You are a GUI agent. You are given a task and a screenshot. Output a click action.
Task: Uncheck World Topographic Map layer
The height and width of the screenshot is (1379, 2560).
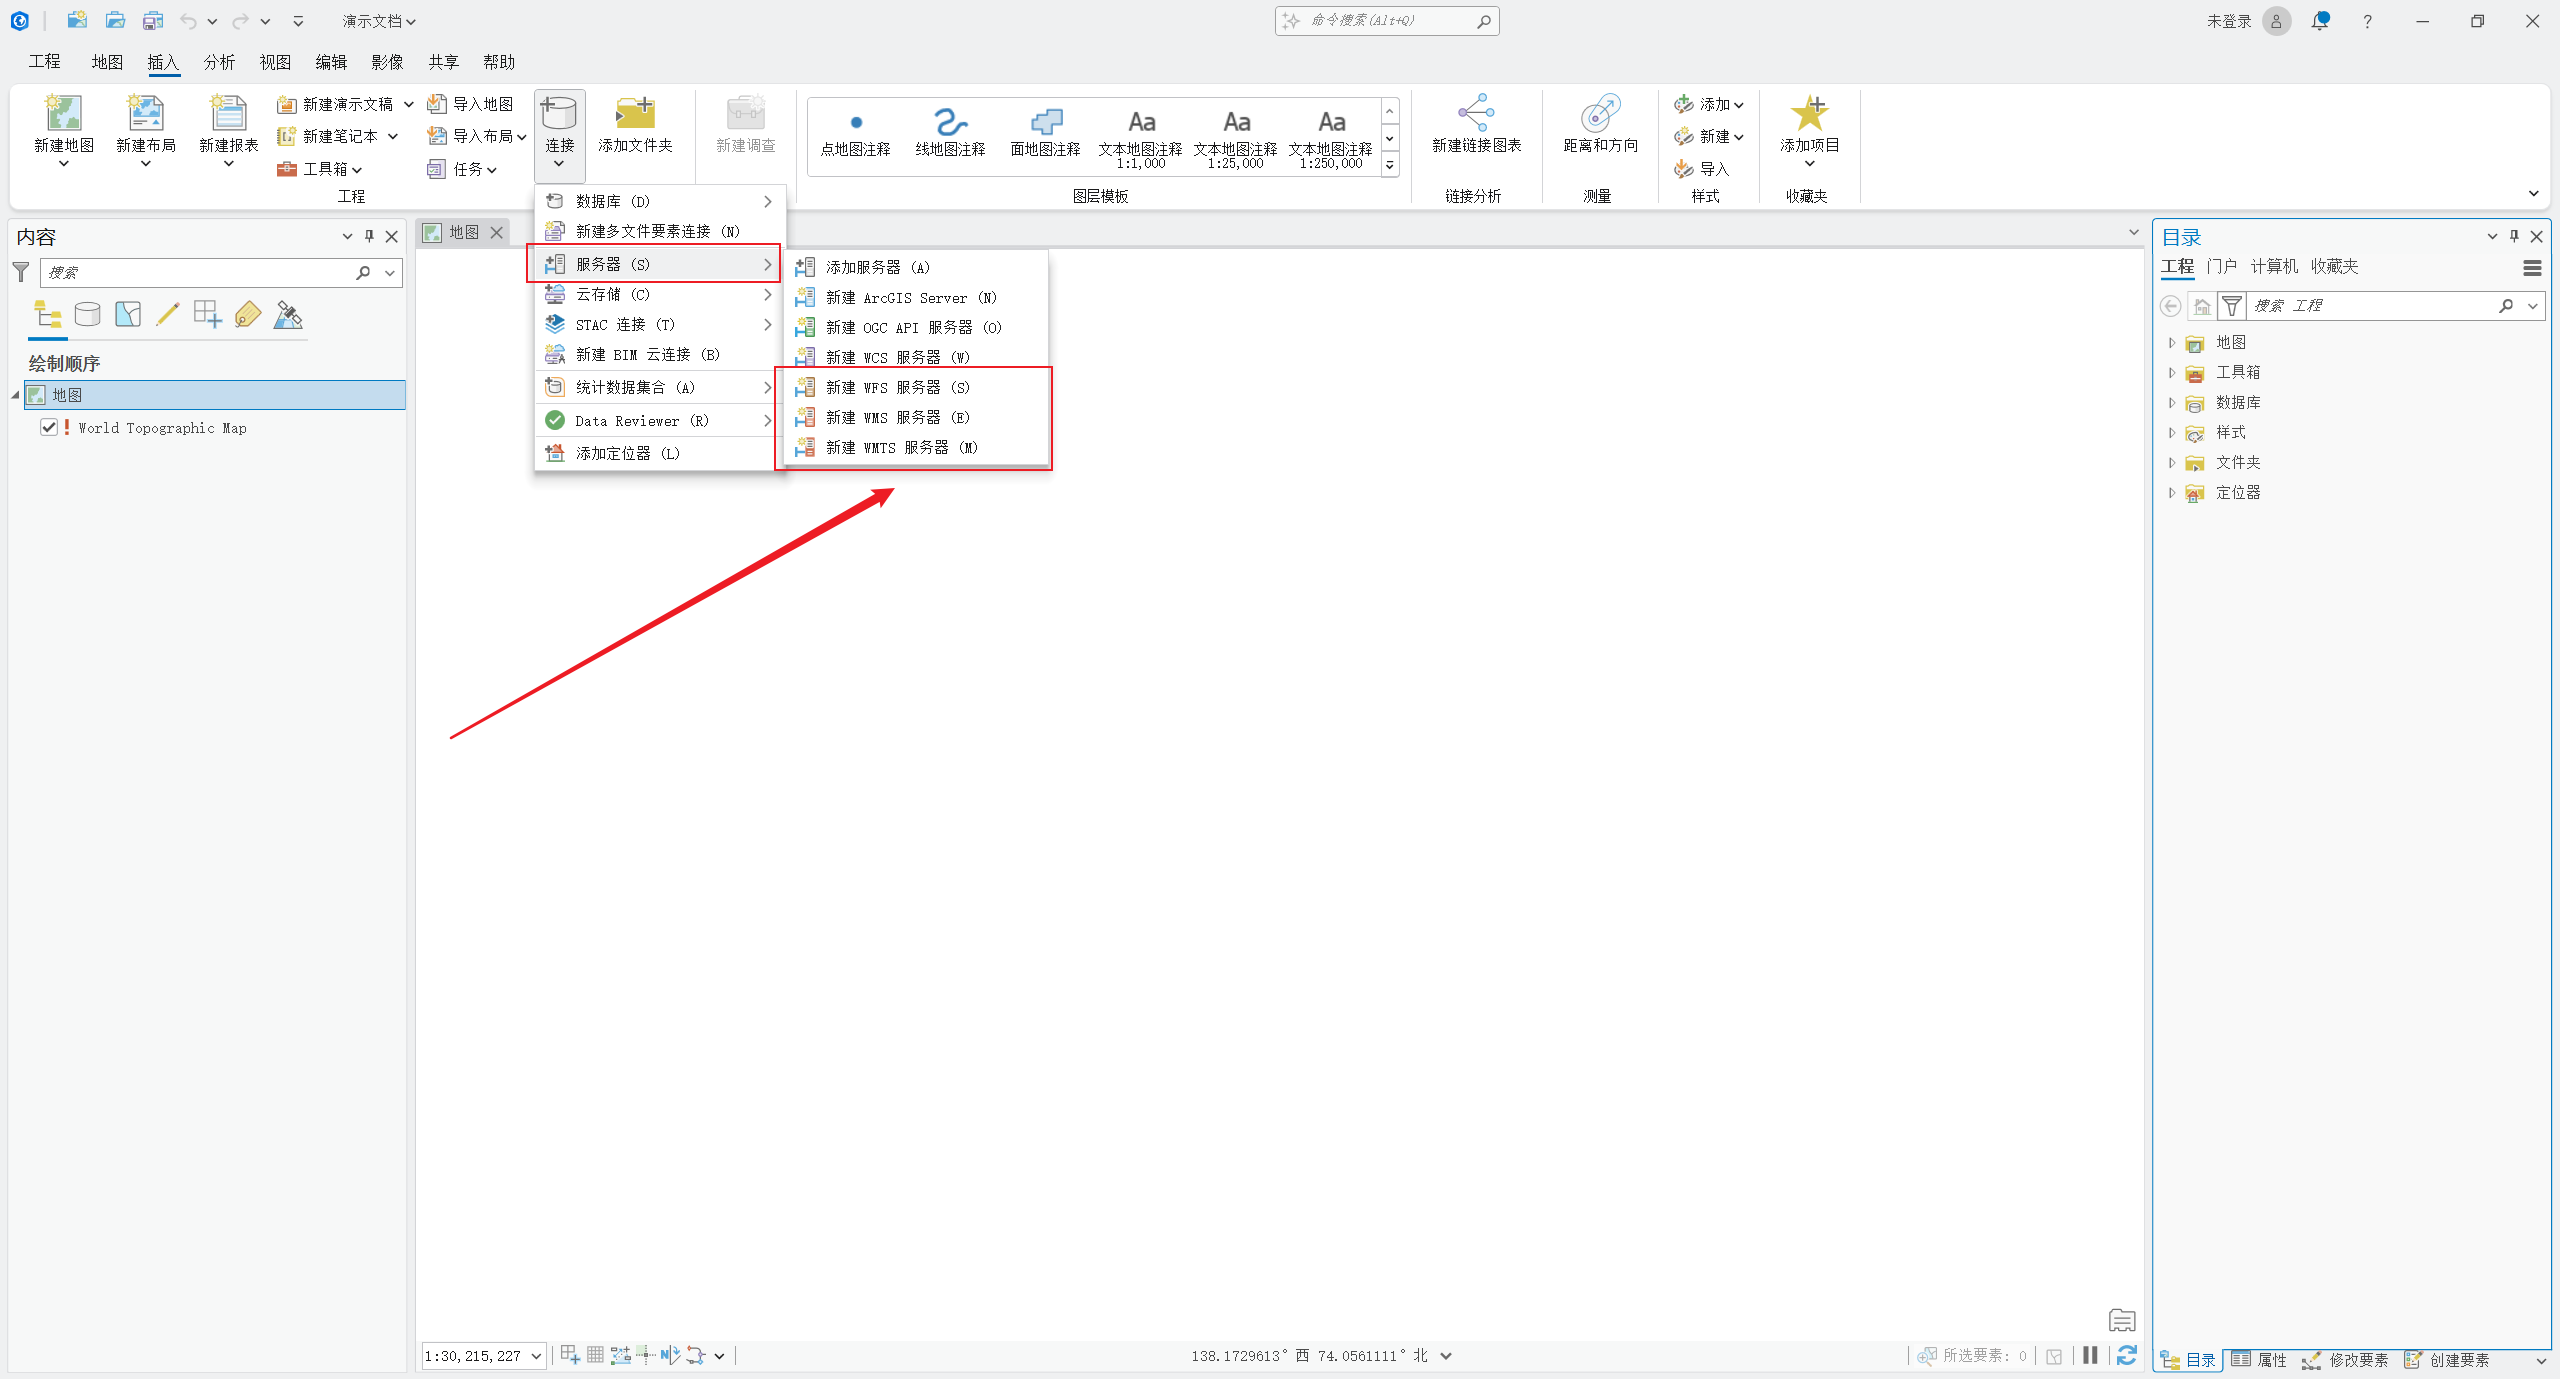[48, 427]
